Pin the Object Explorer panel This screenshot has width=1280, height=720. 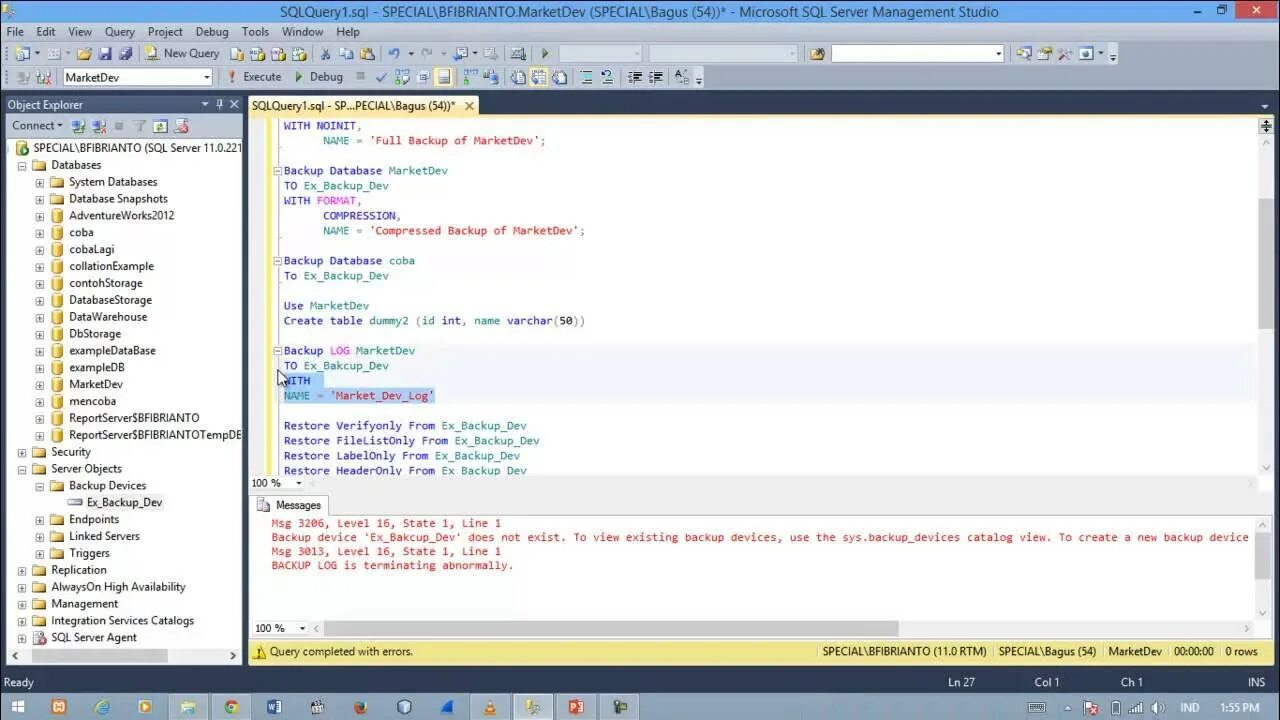click(x=220, y=104)
